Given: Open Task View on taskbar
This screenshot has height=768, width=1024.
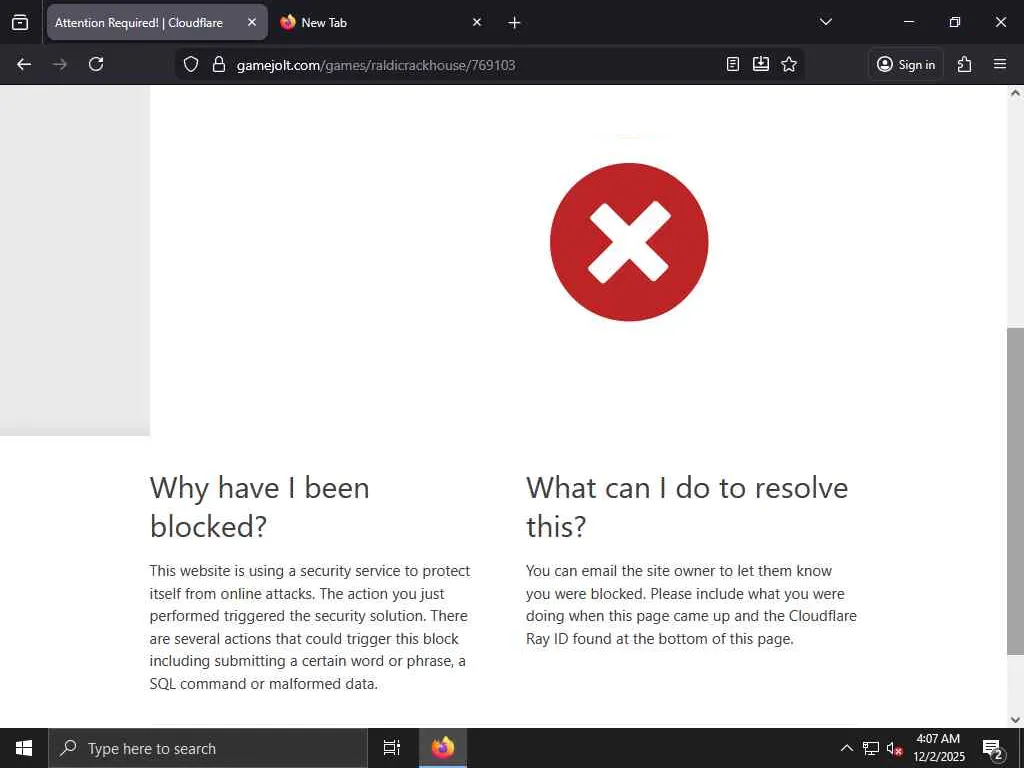Looking at the screenshot, I should 392,748.
